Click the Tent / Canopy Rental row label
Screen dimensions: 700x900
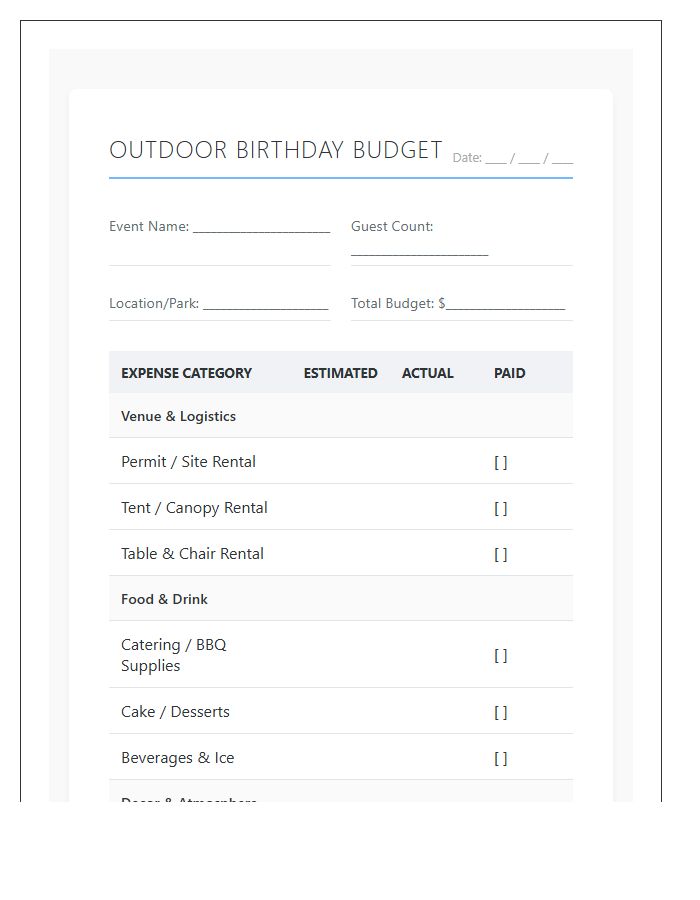(194, 508)
